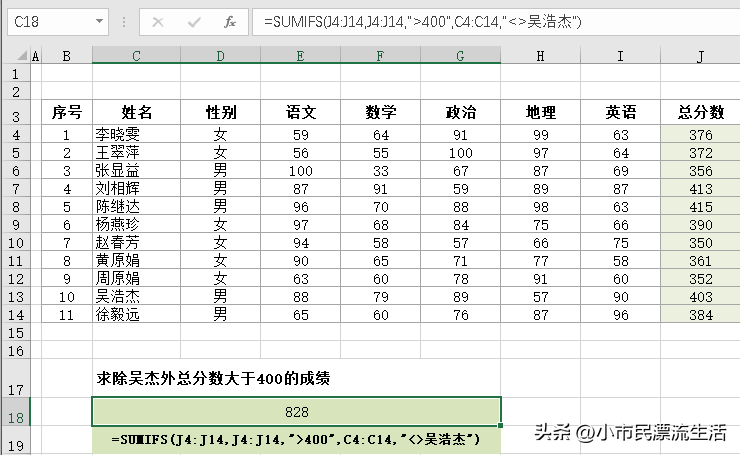The image size is (740, 455).
Task: Click the 语文 header cell
Action: (300, 112)
